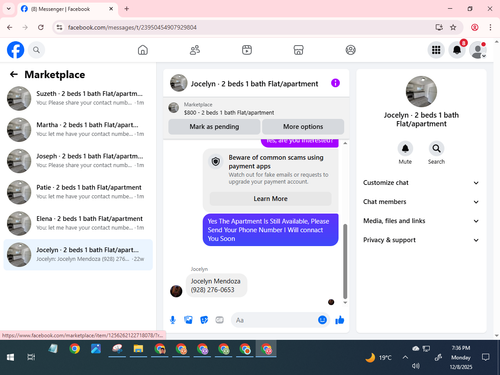Open Suzeth conversation in Marketplace list
Viewport: 500px width, 375px height.
(x=78, y=98)
